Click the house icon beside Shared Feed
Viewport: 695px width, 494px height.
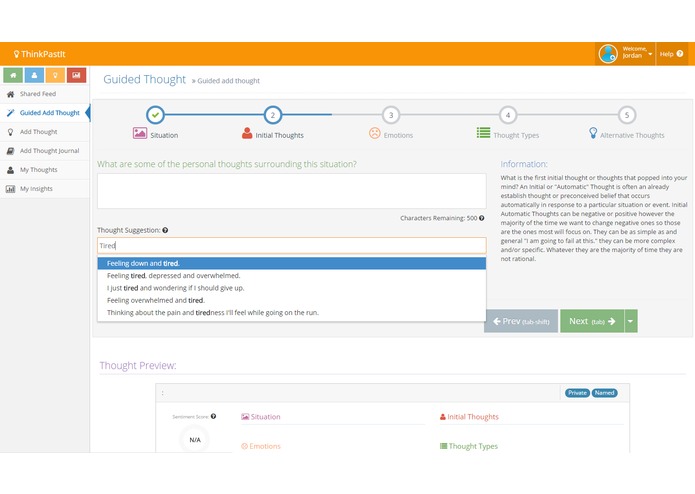[x=11, y=94]
